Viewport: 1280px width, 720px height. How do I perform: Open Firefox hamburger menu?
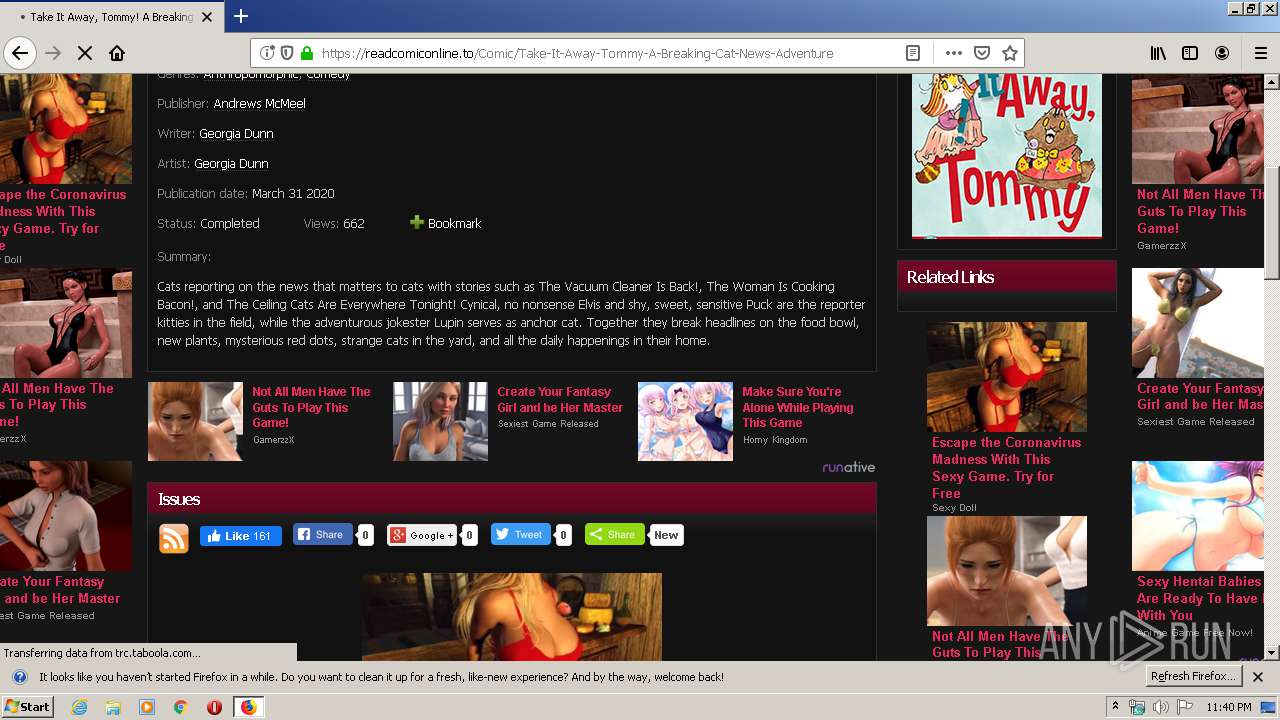tap(1260, 53)
